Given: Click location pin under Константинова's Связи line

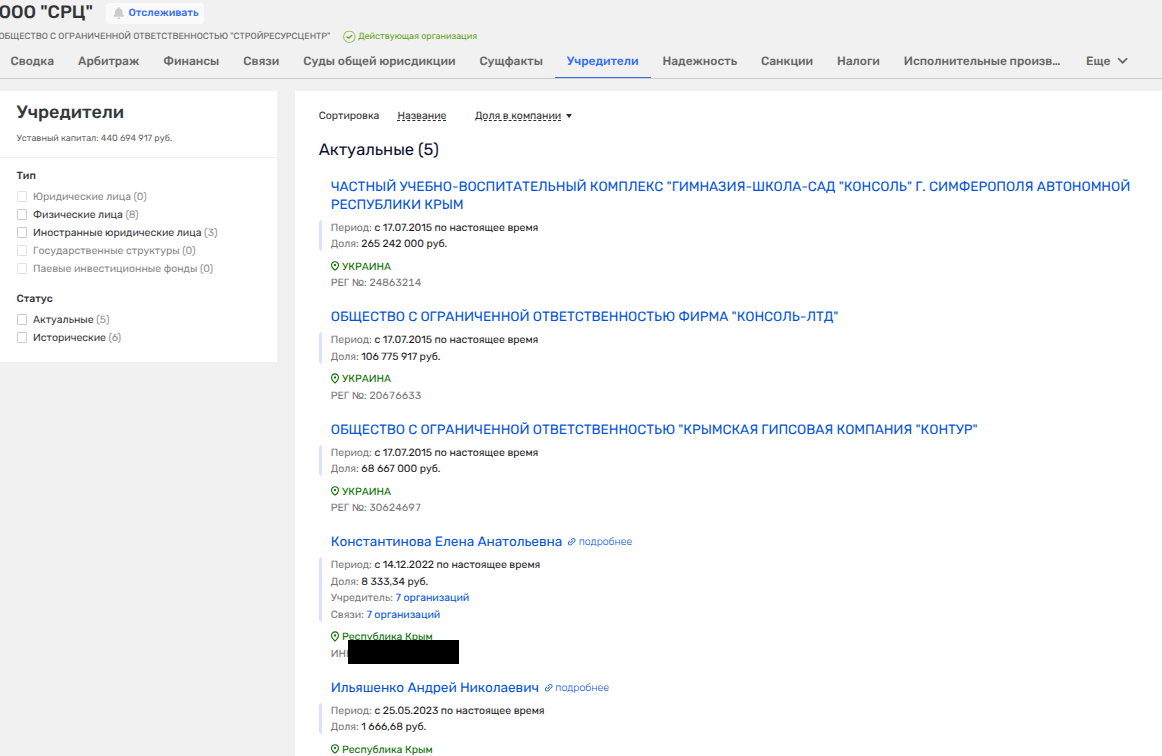Looking at the screenshot, I should [336, 637].
